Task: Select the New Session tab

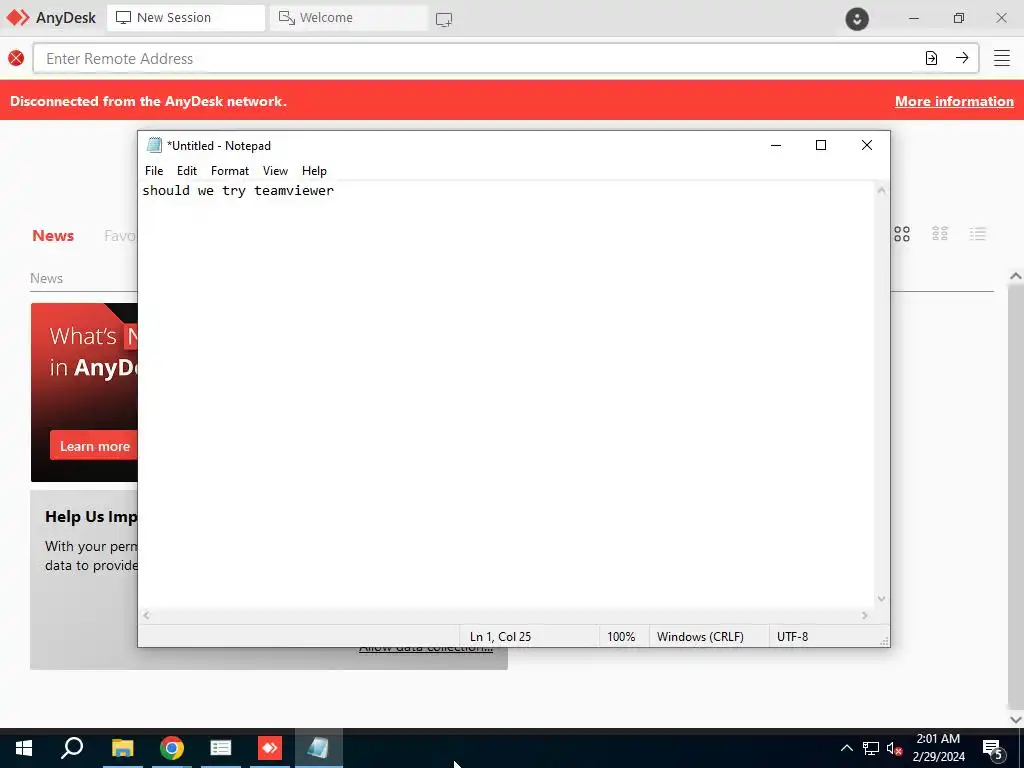Action: (x=186, y=18)
